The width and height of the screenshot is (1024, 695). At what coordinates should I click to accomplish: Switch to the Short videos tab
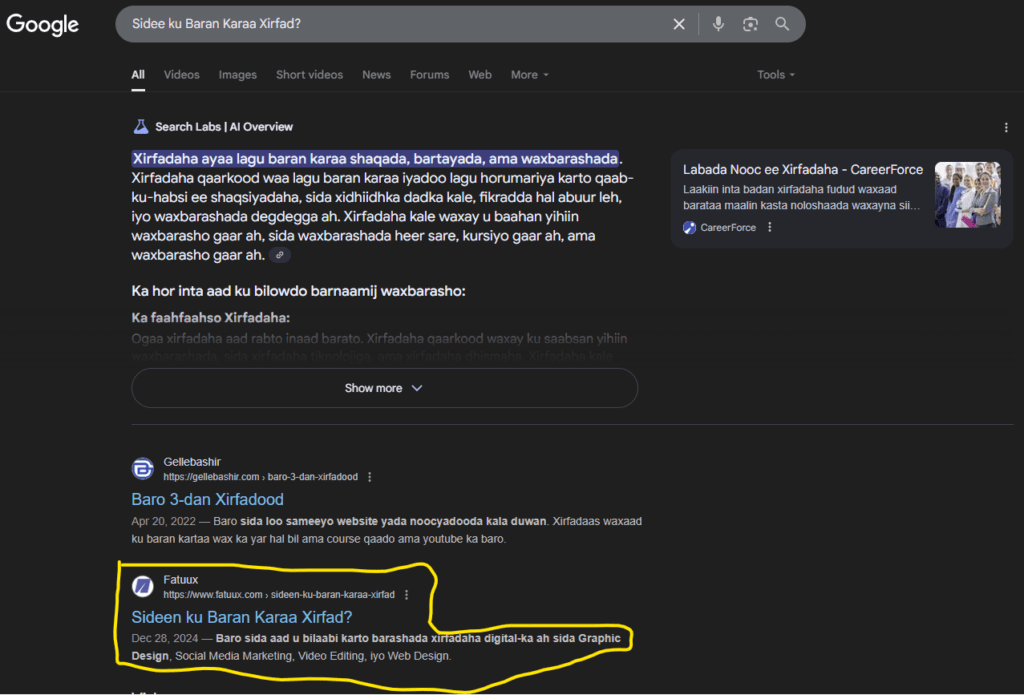pos(310,74)
